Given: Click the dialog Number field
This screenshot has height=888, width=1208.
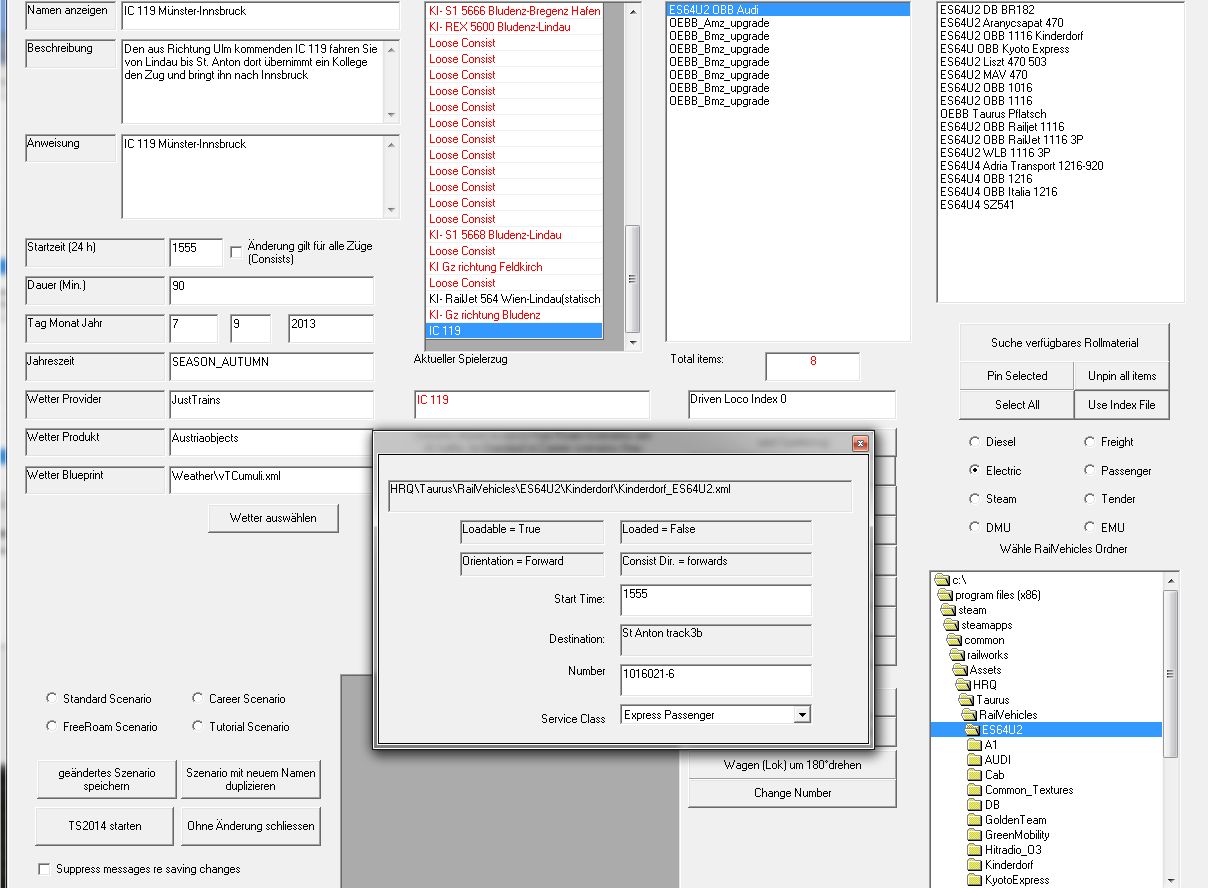Looking at the screenshot, I should [716, 679].
